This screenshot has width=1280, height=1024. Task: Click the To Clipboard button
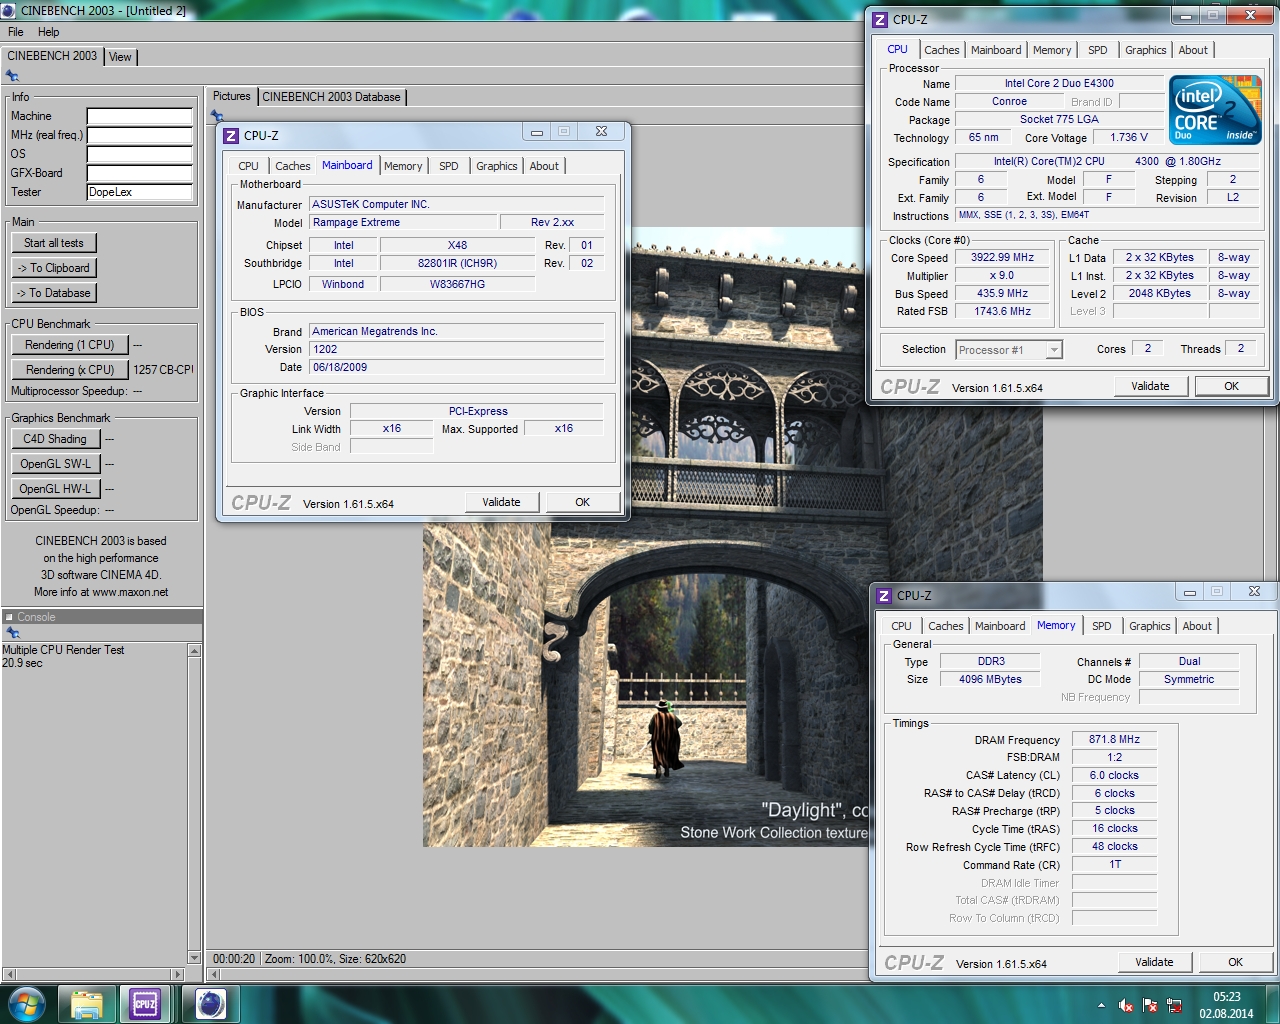[x=54, y=268]
